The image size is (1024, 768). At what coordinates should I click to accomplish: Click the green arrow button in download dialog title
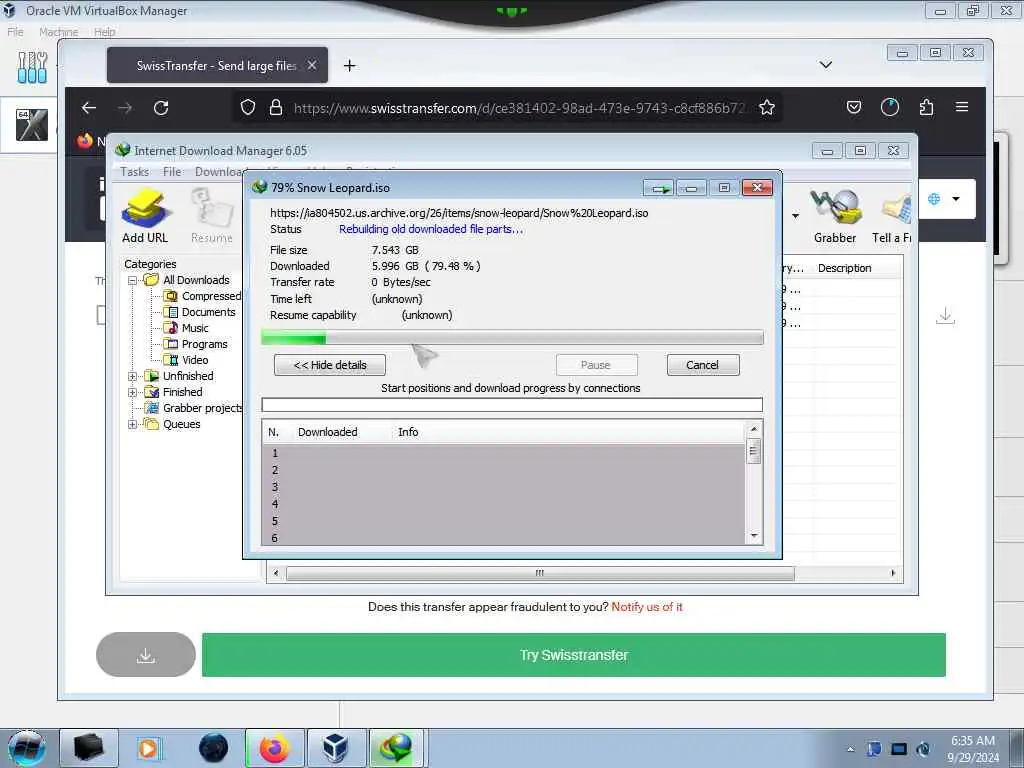659,188
